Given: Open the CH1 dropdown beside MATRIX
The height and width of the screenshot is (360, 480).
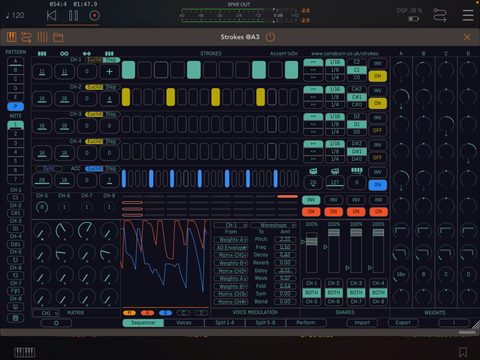Looking at the screenshot, I should pyautogui.click(x=46, y=313).
